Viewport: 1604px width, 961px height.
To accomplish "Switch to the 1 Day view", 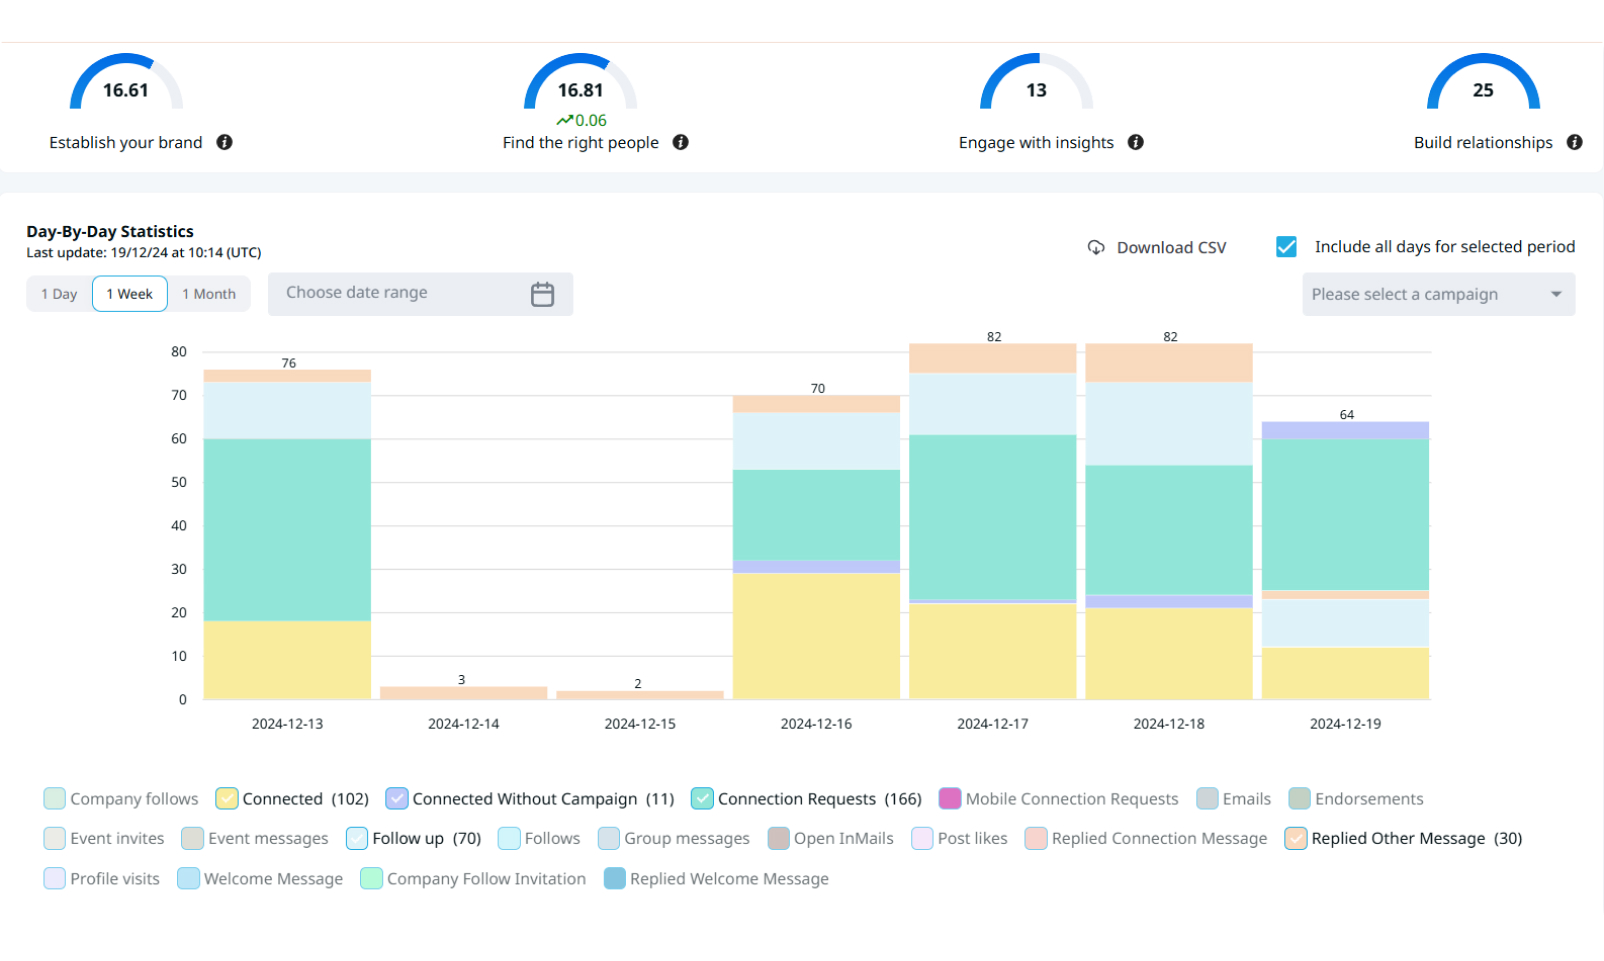I will pyautogui.click(x=59, y=294).
